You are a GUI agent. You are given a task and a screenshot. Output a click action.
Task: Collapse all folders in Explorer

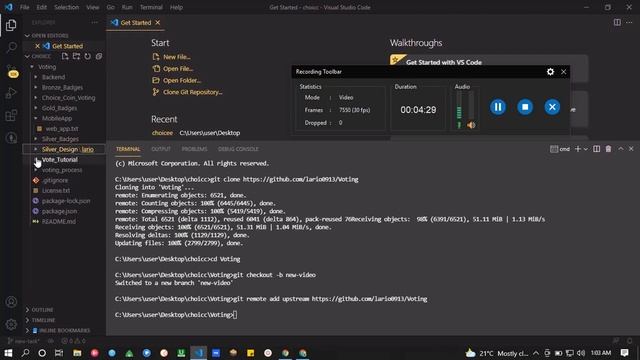click(x=99, y=56)
